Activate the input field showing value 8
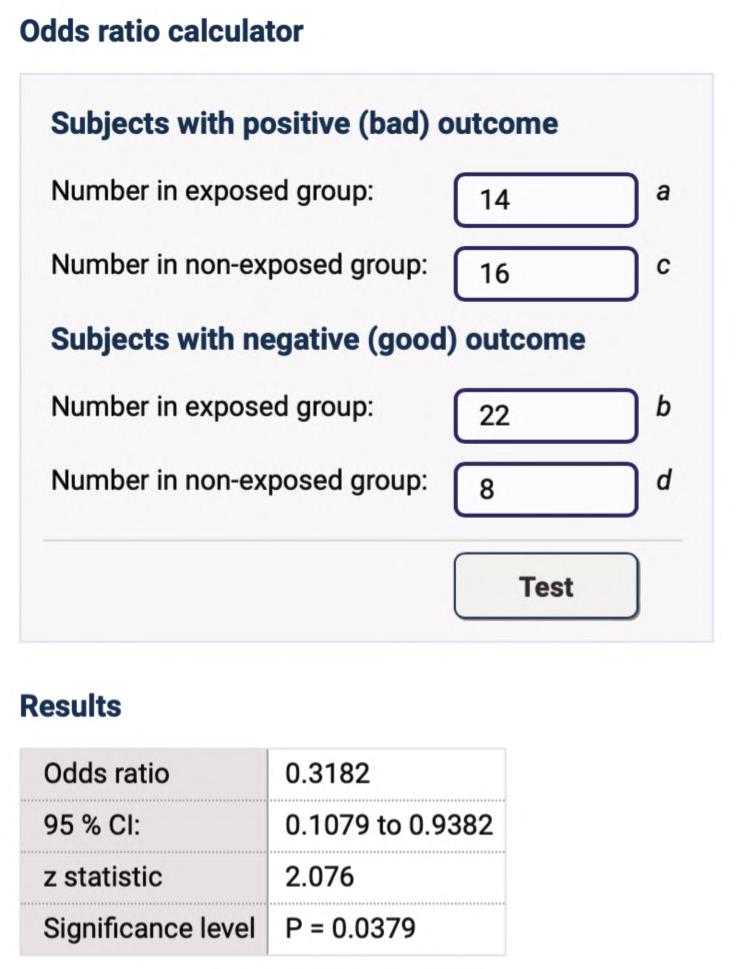 pos(545,489)
